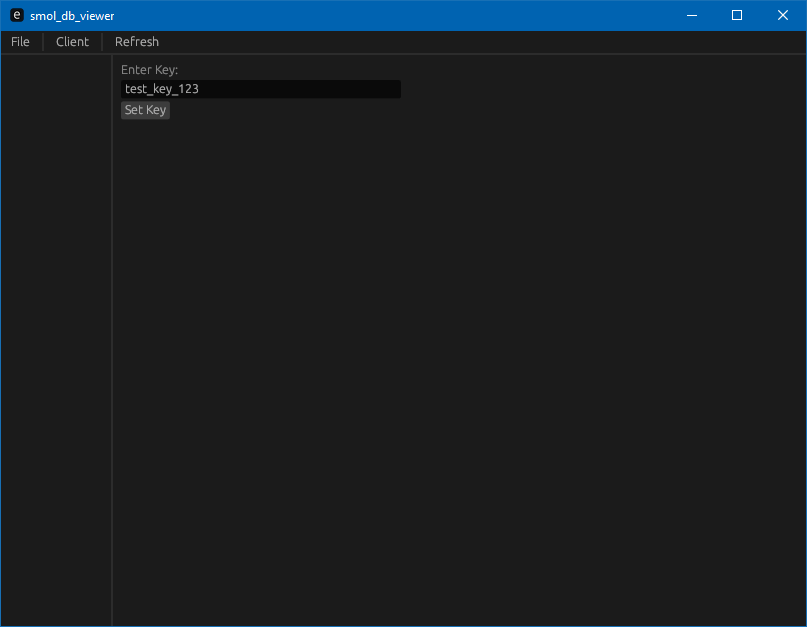This screenshot has width=807, height=627.
Task: Click the smol_db_viewer title text
Action: (72, 16)
